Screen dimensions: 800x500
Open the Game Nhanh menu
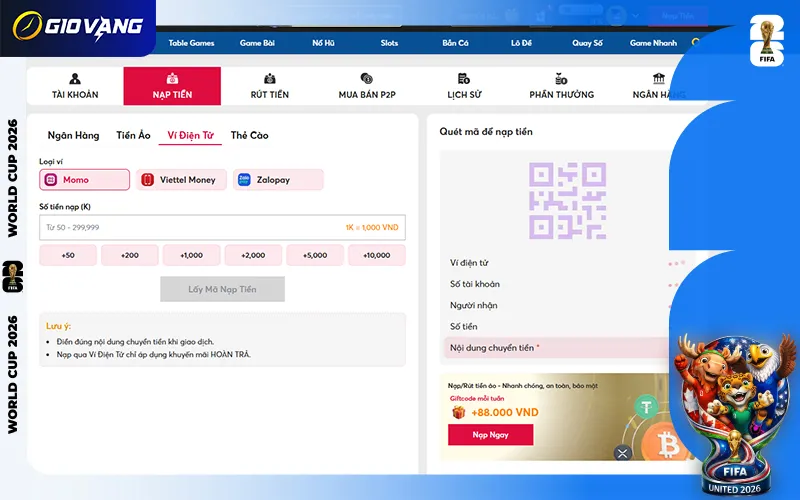click(653, 43)
